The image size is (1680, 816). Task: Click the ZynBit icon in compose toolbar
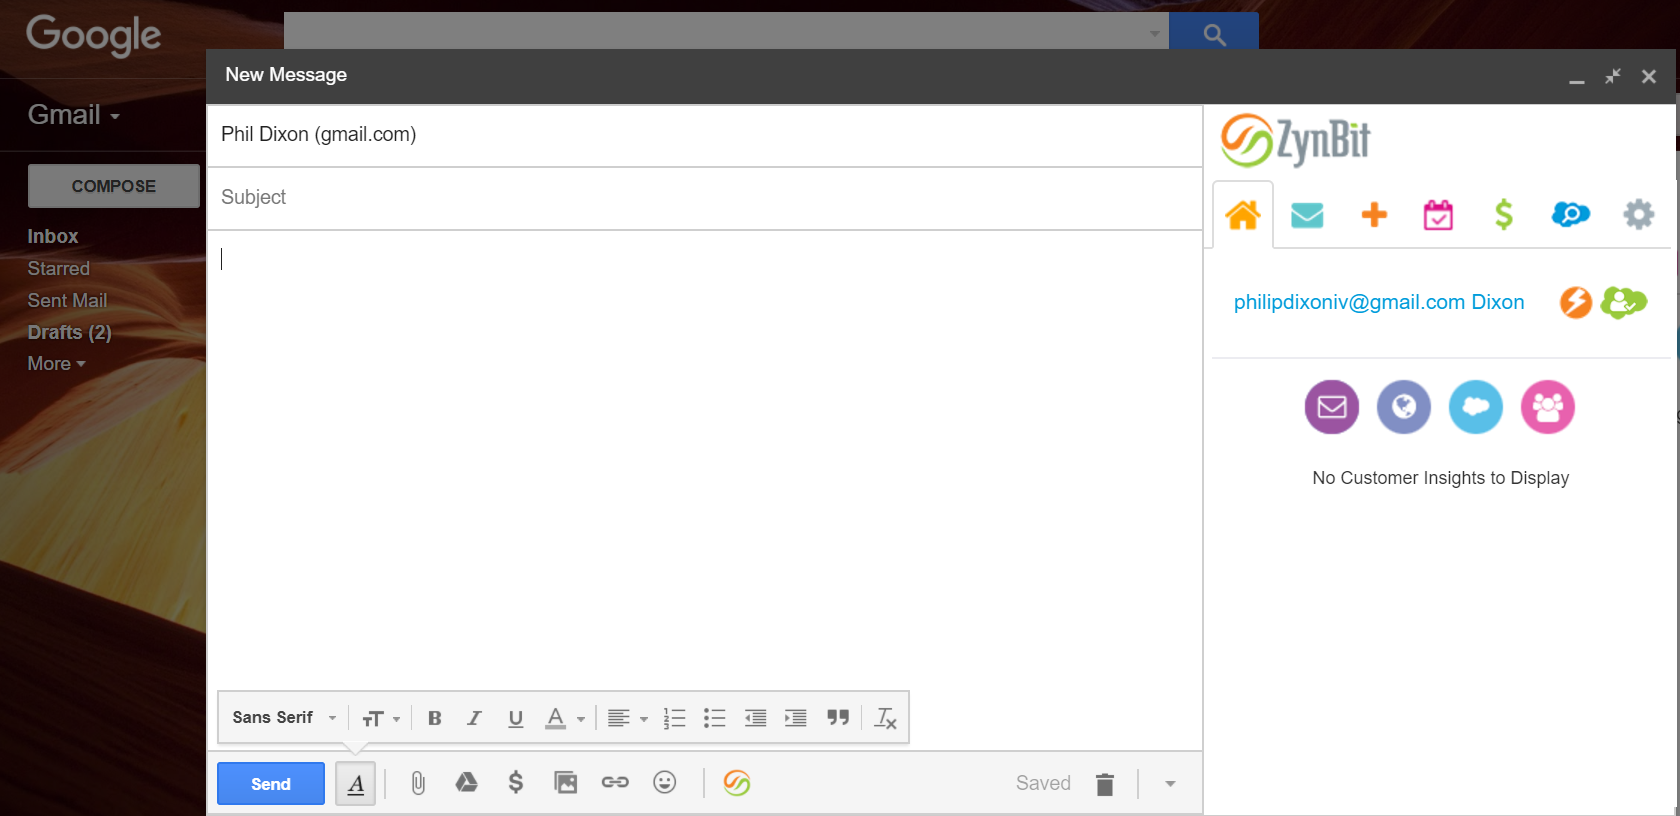(737, 783)
